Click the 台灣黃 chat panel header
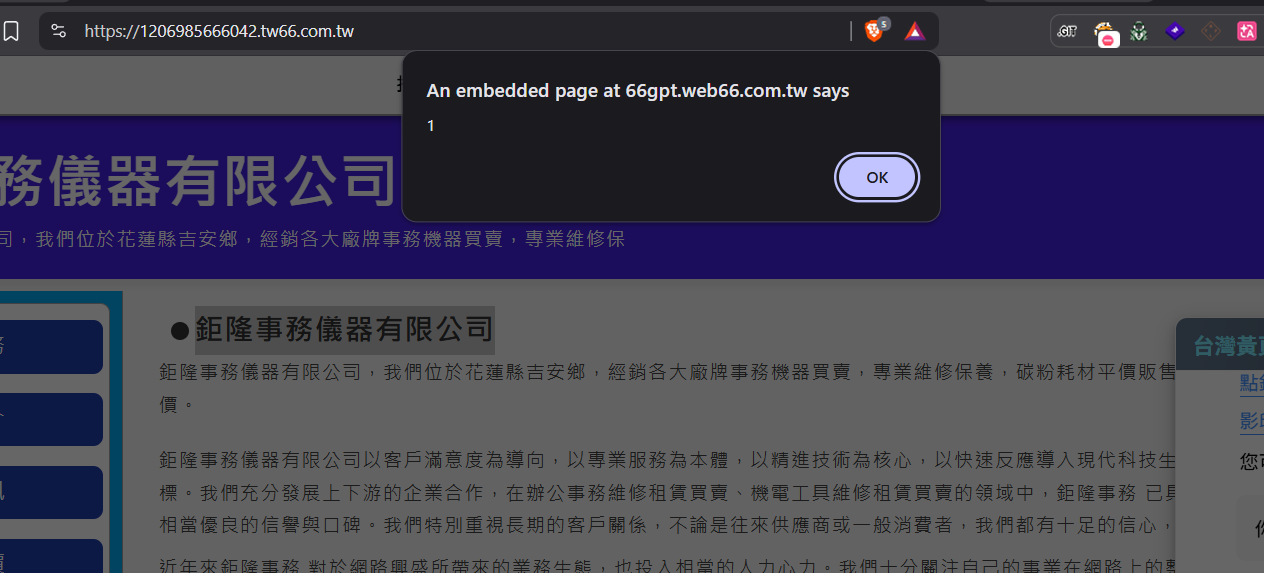 pos(1220,345)
